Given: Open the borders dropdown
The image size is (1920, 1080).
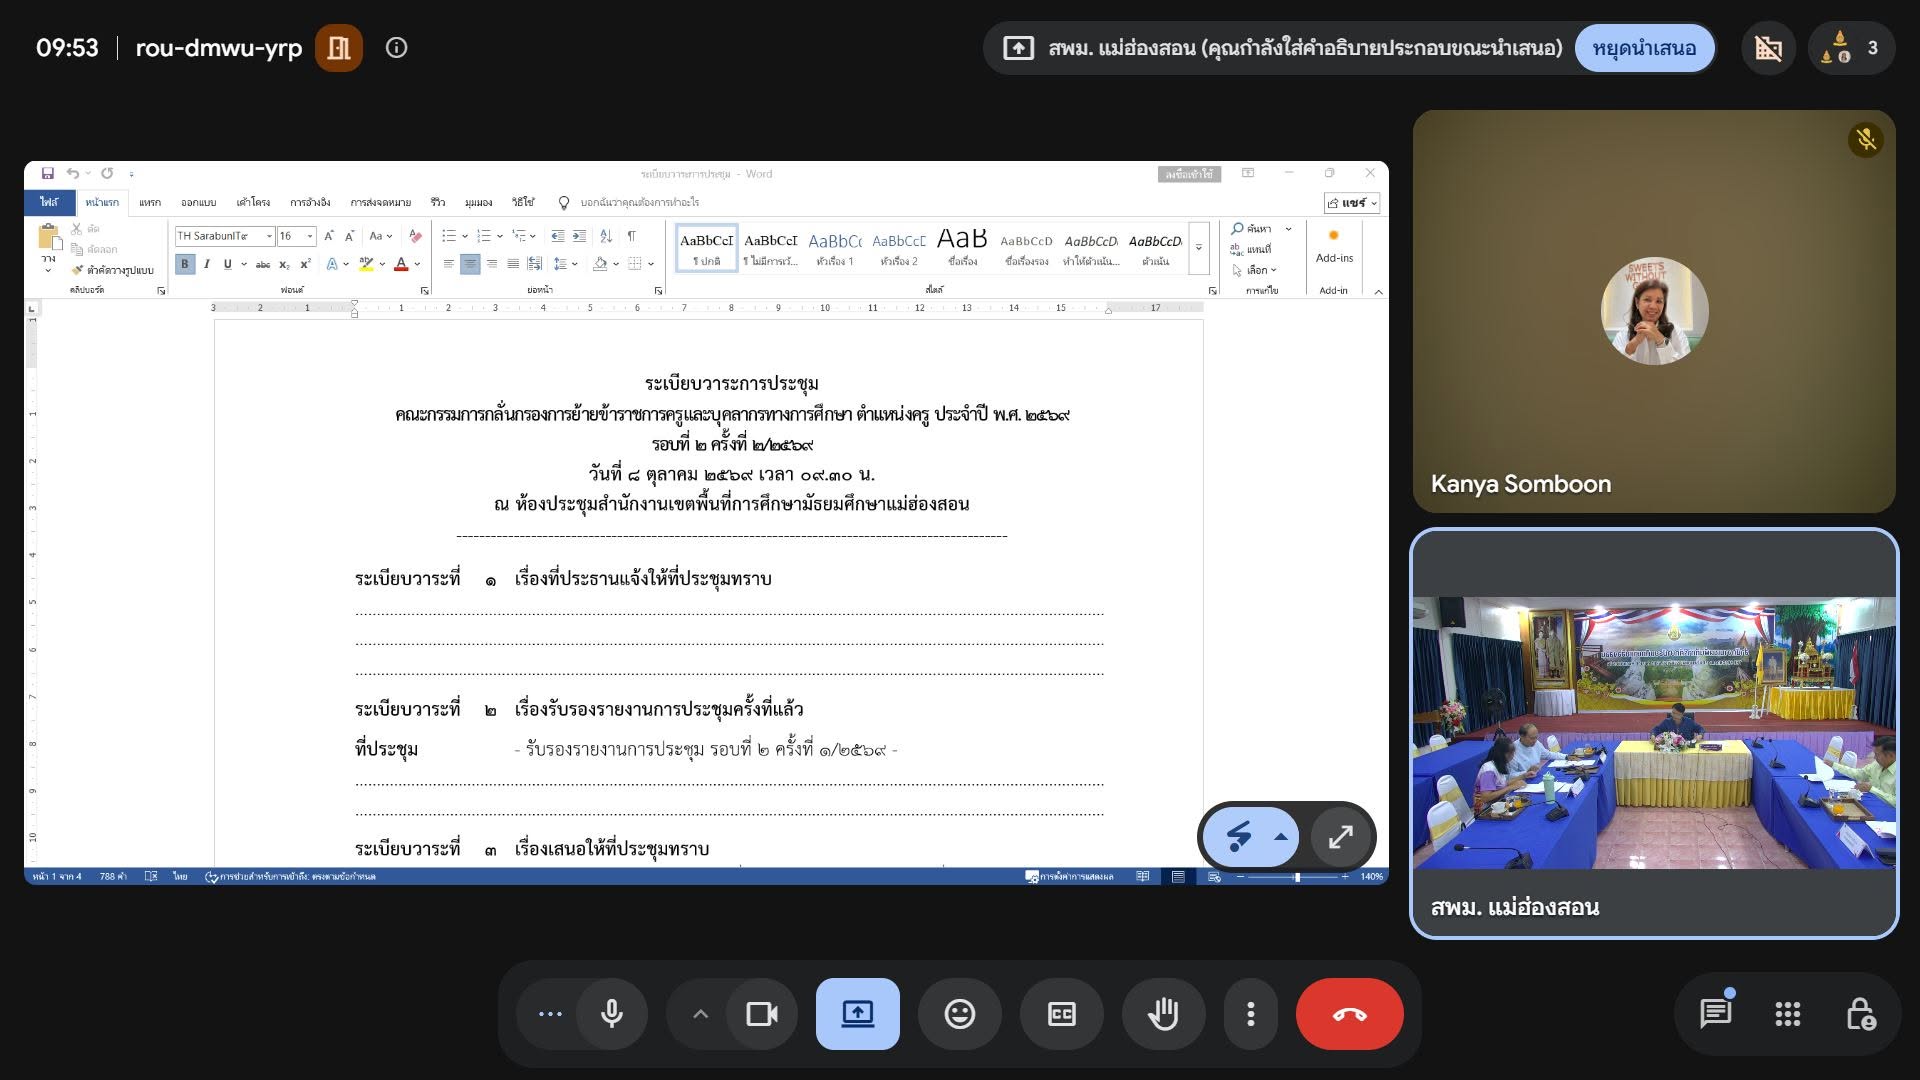Looking at the screenshot, I should pos(650,264).
